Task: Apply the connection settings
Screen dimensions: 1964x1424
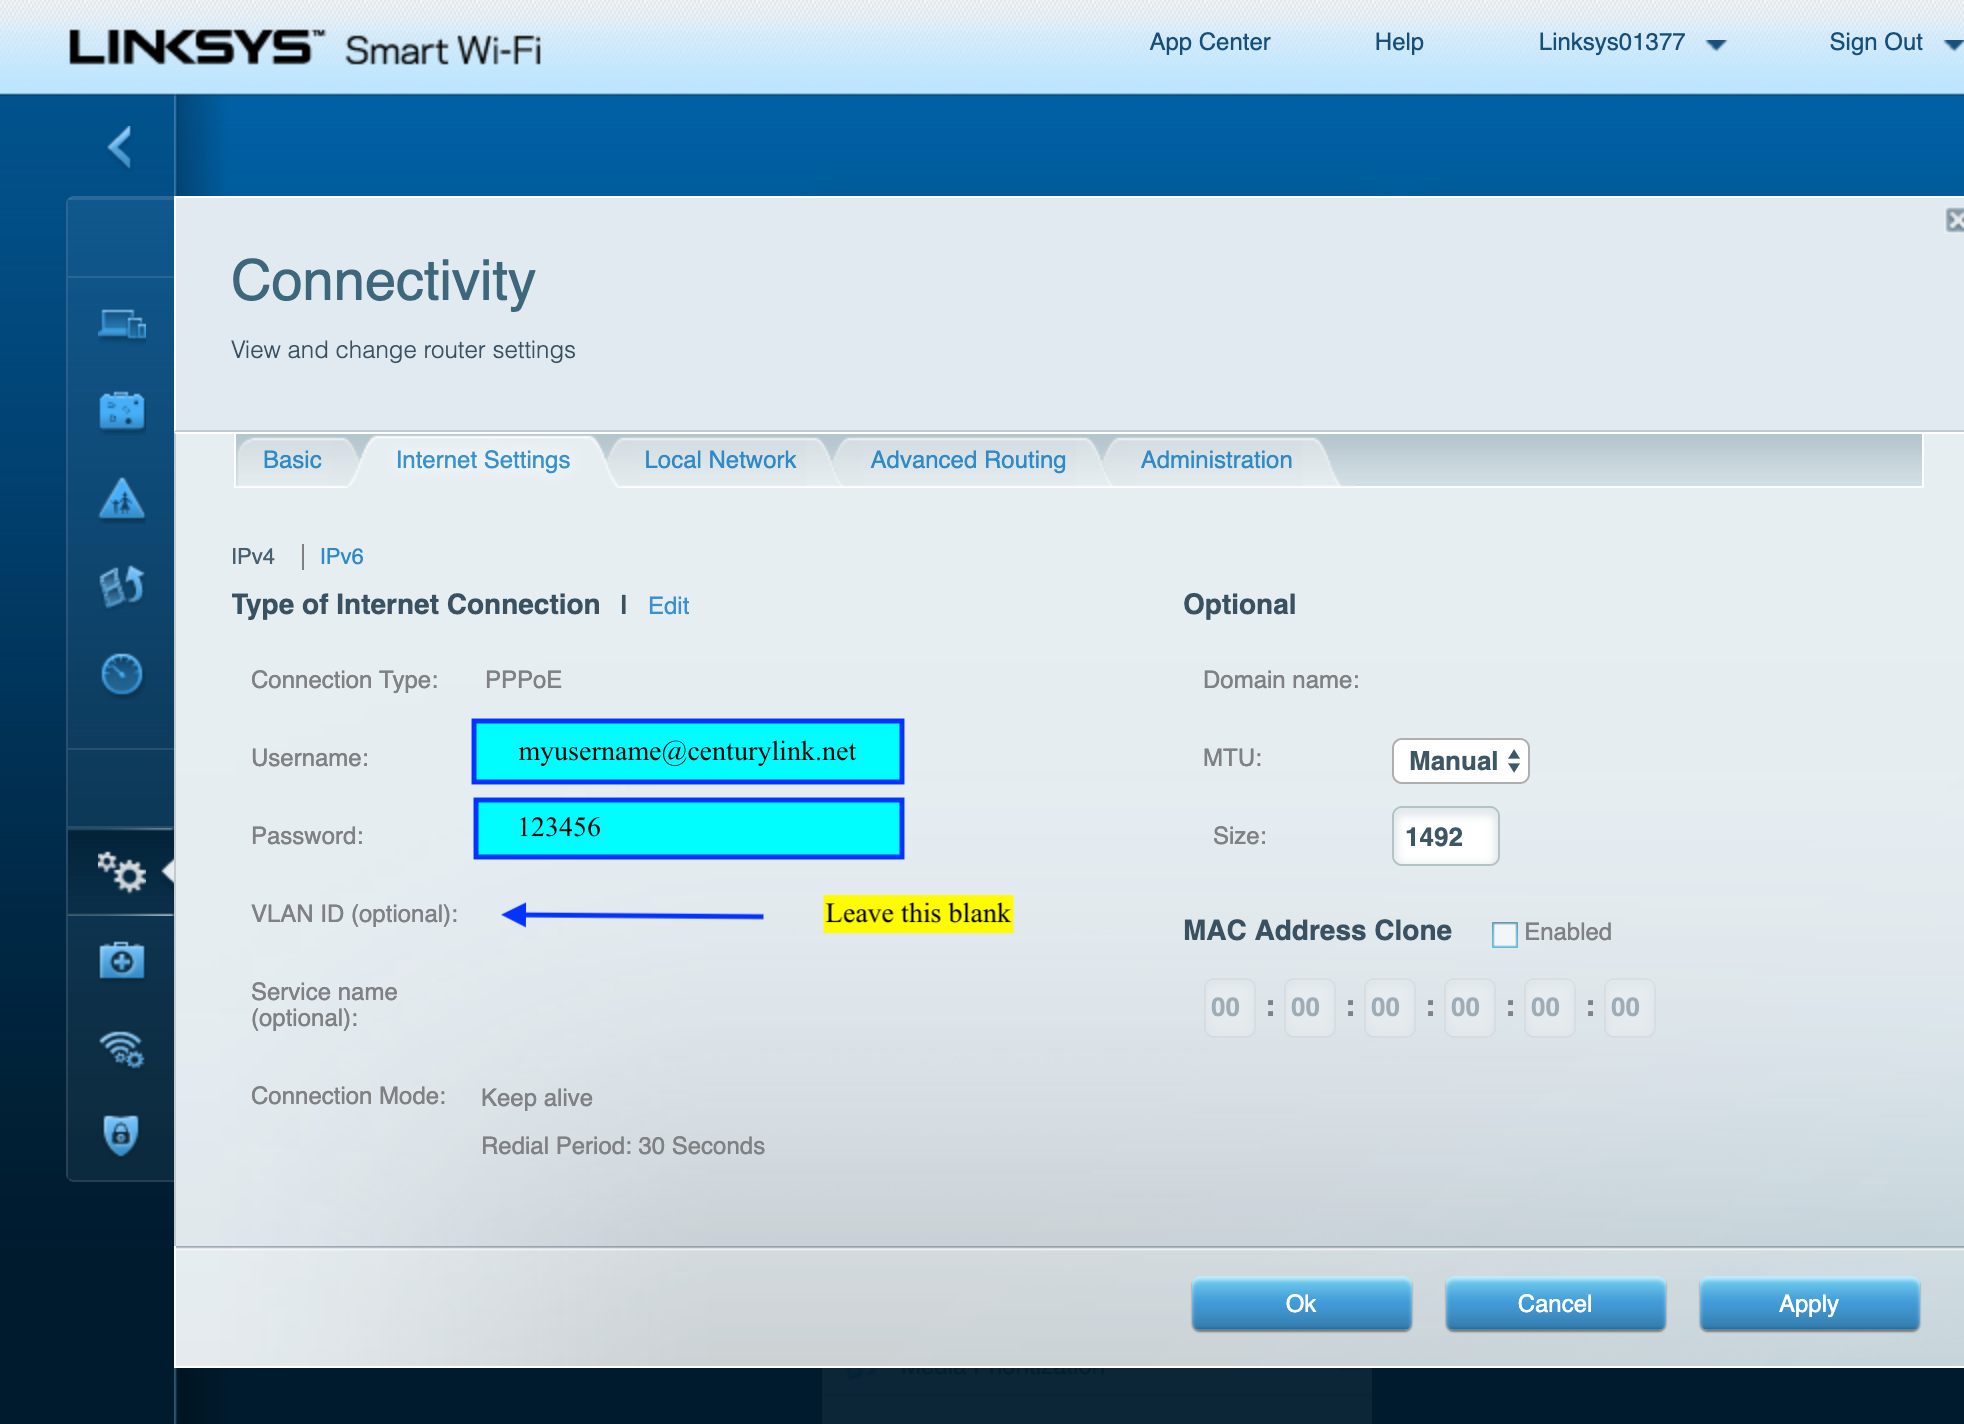Action: 1807,1303
